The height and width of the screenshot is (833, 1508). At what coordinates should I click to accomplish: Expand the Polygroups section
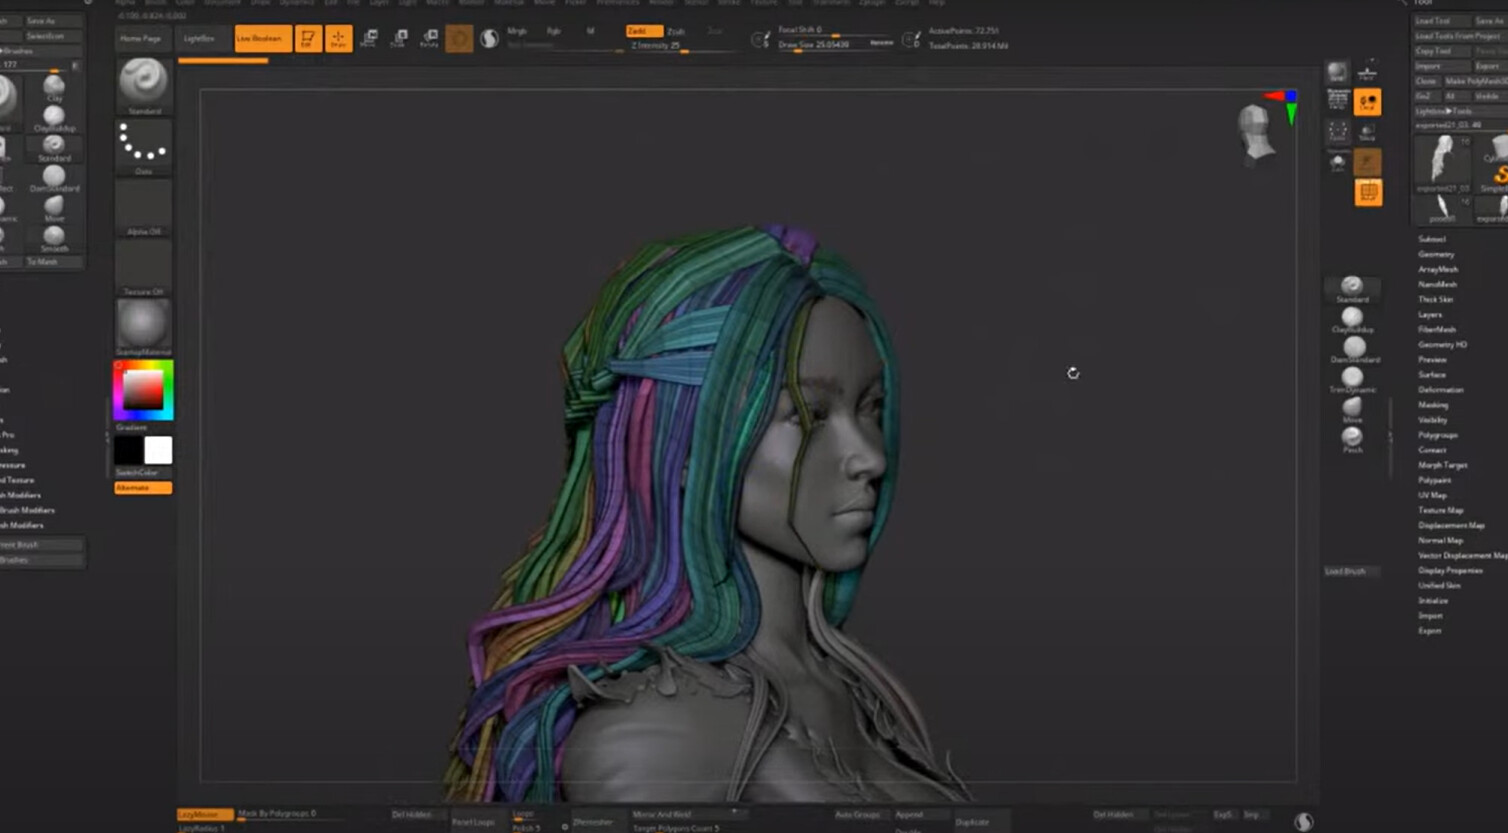[x=1438, y=435]
